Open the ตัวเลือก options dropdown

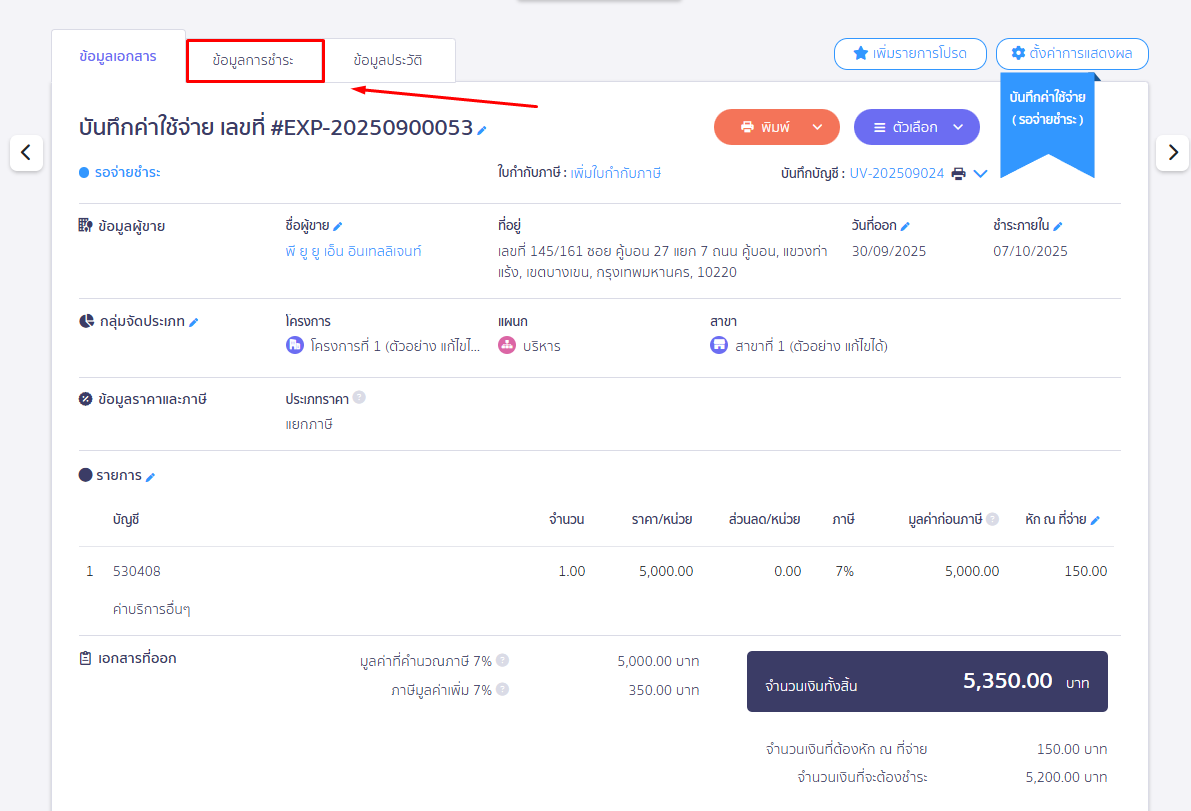(x=957, y=127)
